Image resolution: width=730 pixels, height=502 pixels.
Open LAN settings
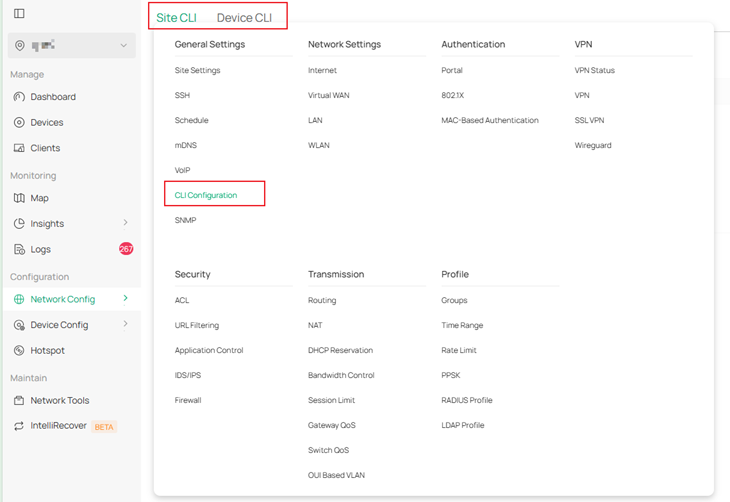click(315, 120)
